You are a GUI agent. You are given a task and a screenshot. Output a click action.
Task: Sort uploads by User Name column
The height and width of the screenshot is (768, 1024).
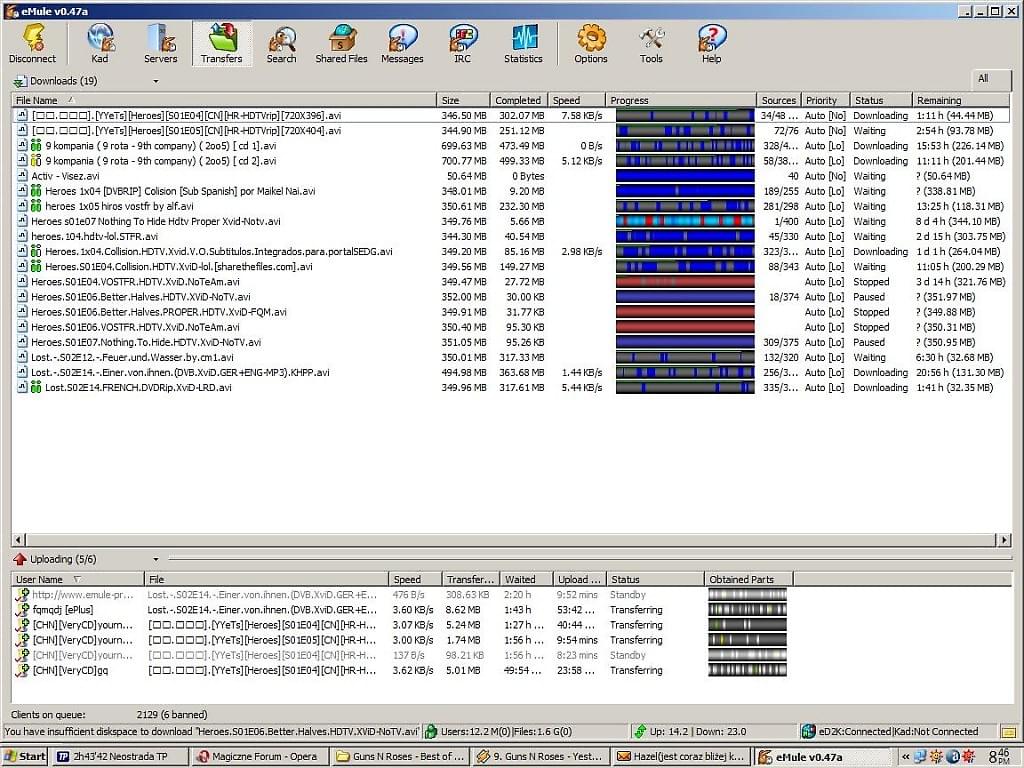click(78, 579)
